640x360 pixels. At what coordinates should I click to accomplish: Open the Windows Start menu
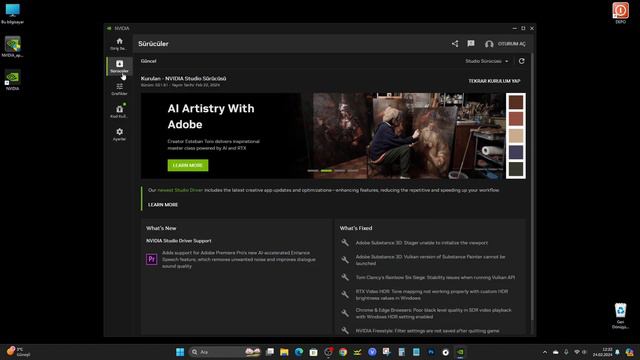180,352
